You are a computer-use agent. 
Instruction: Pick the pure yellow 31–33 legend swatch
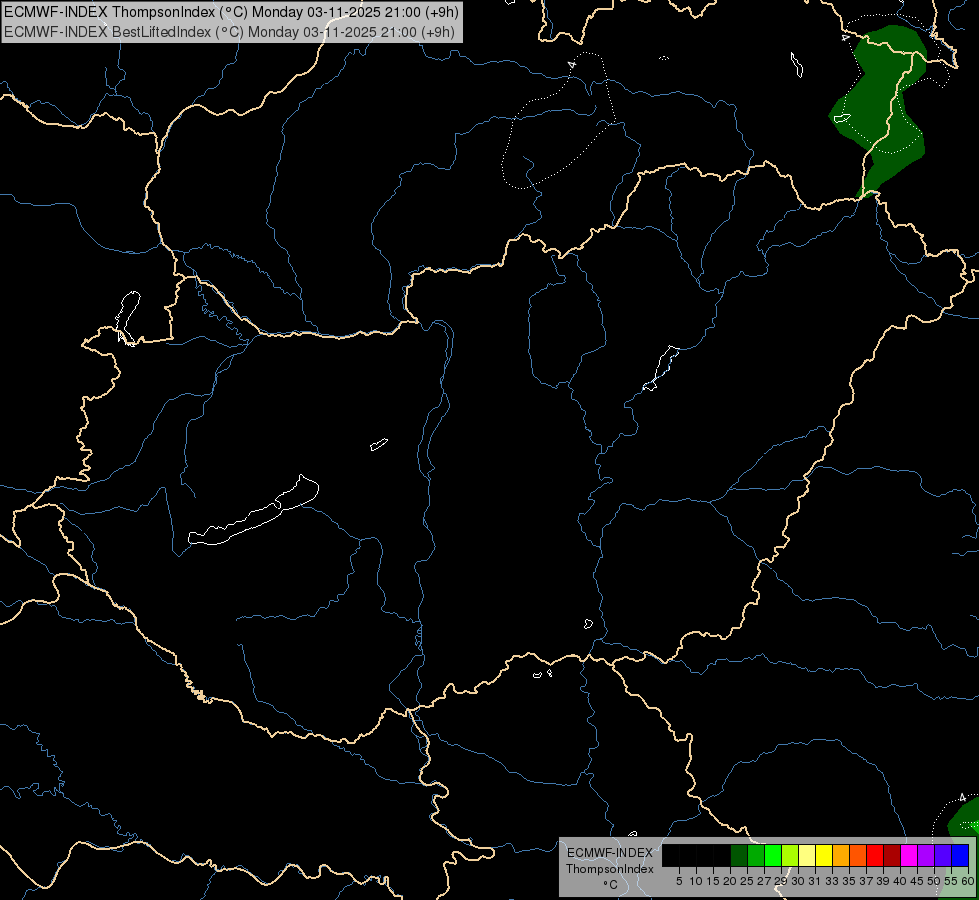click(x=824, y=856)
